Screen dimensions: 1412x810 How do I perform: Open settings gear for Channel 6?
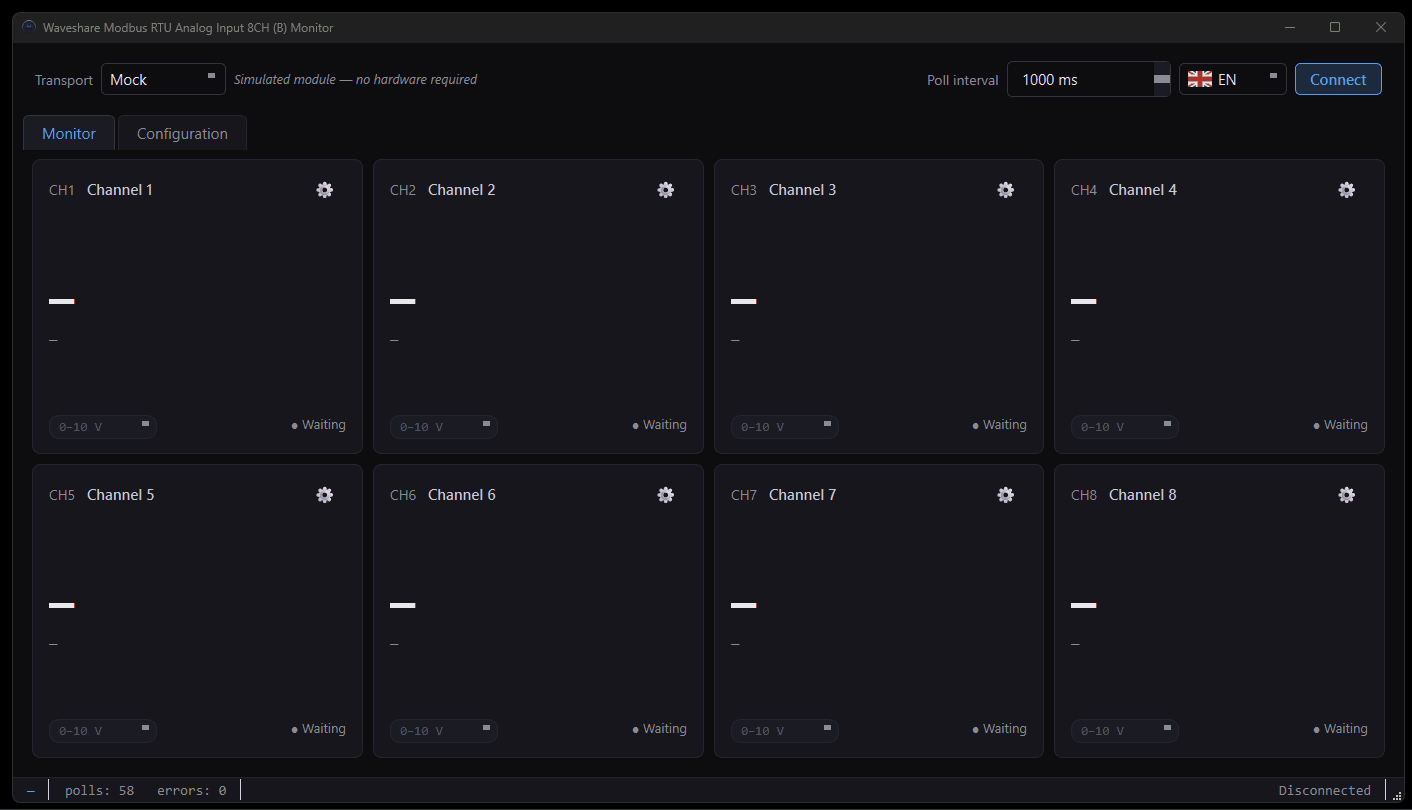click(666, 495)
